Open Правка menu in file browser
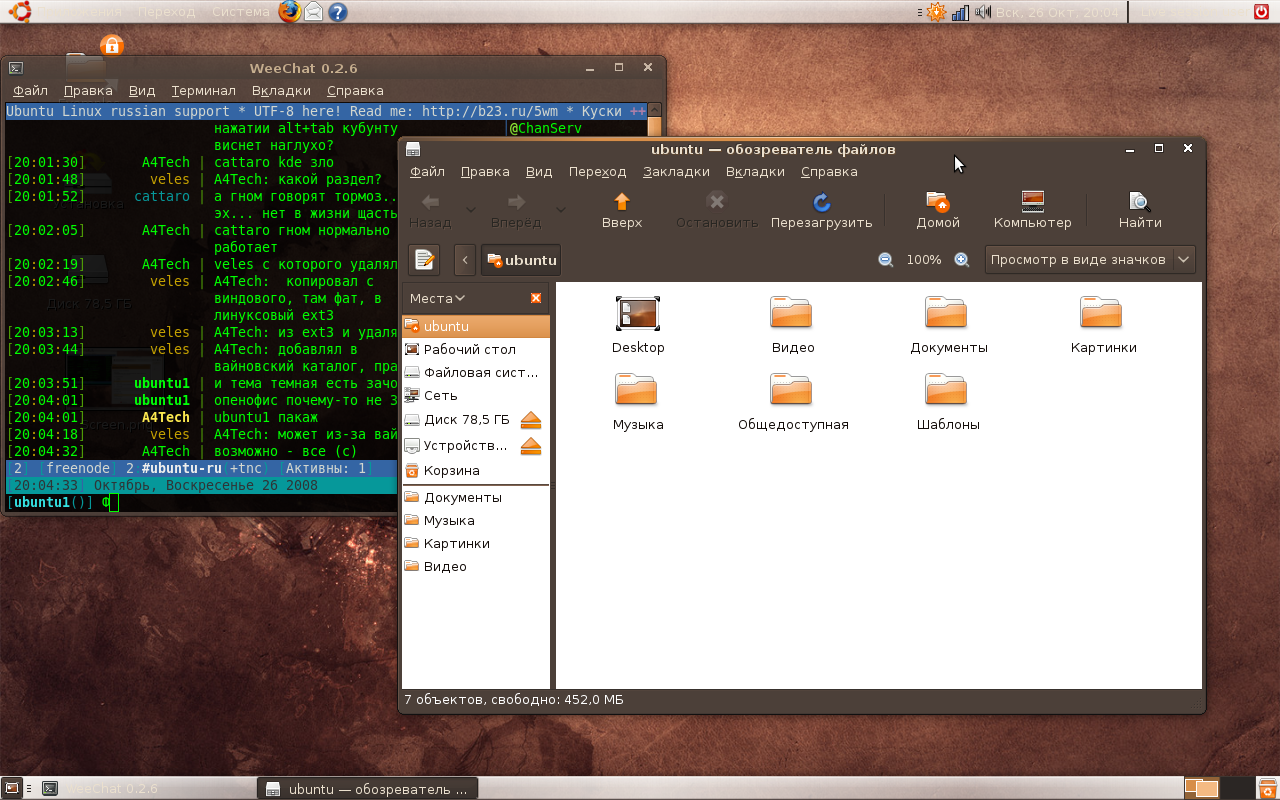Viewport: 1280px width, 800px height. pyautogui.click(x=485, y=172)
